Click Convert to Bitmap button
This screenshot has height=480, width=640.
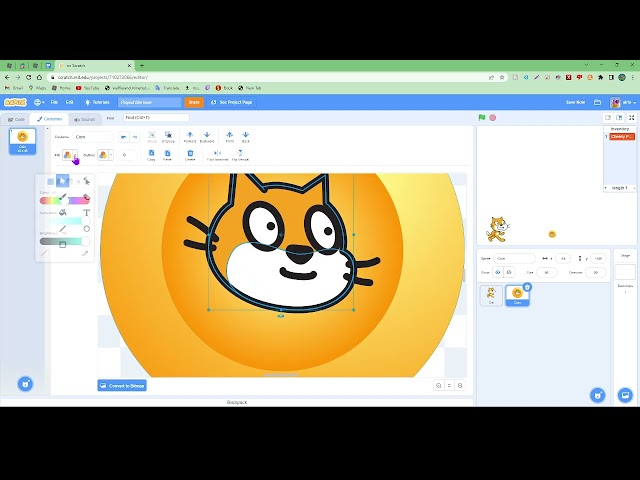[122, 385]
